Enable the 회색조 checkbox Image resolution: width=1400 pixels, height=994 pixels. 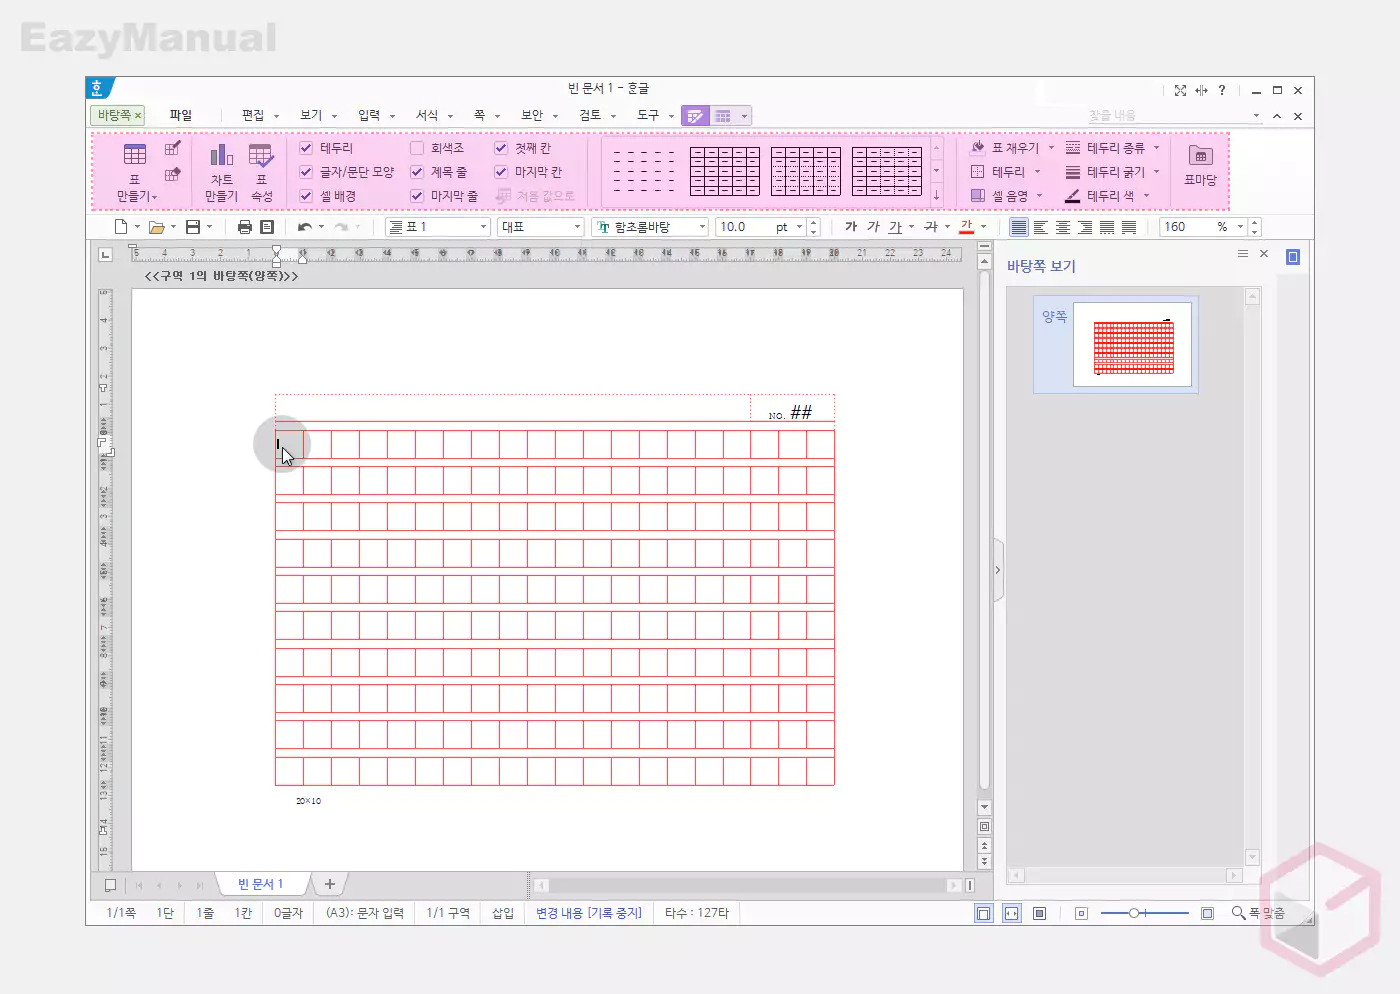(x=417, y=148)
